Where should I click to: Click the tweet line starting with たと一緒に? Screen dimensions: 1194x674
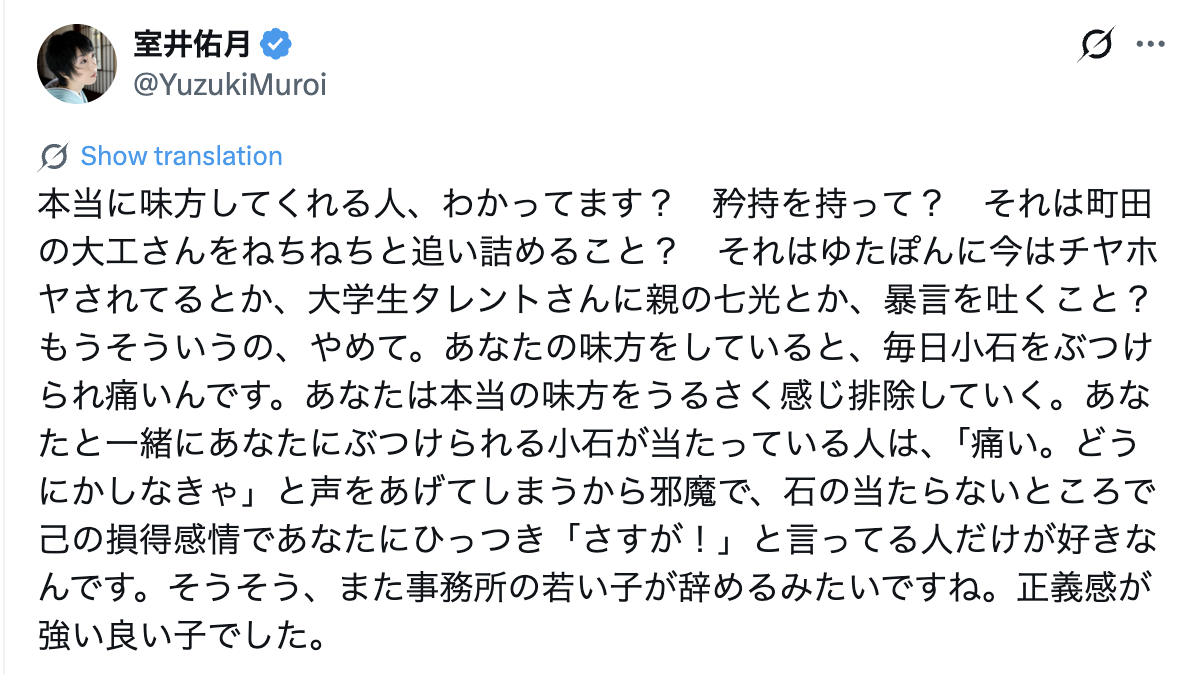[x=589, y=444]
